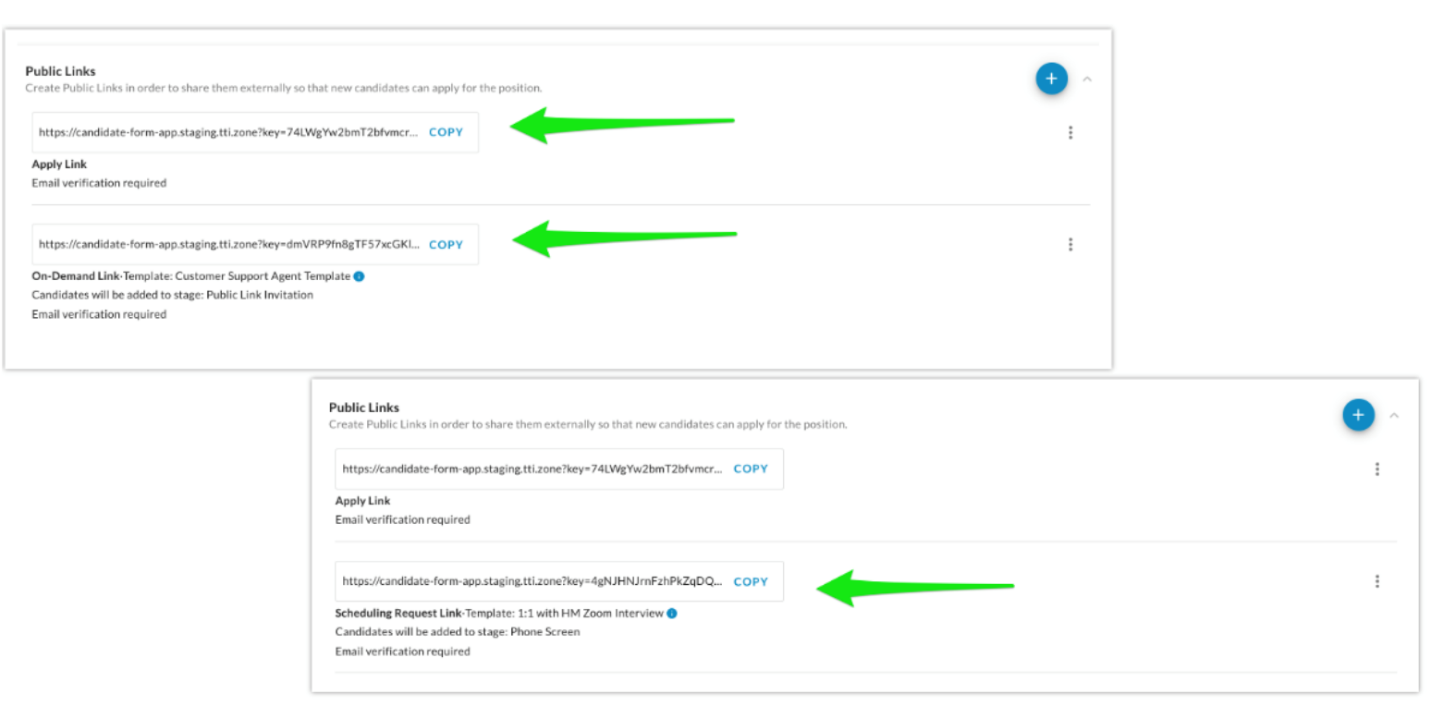The image size is (1431, 706).
Task: Click 'Apply Link' label in lower panel
Action: click(x=363, y=501)
